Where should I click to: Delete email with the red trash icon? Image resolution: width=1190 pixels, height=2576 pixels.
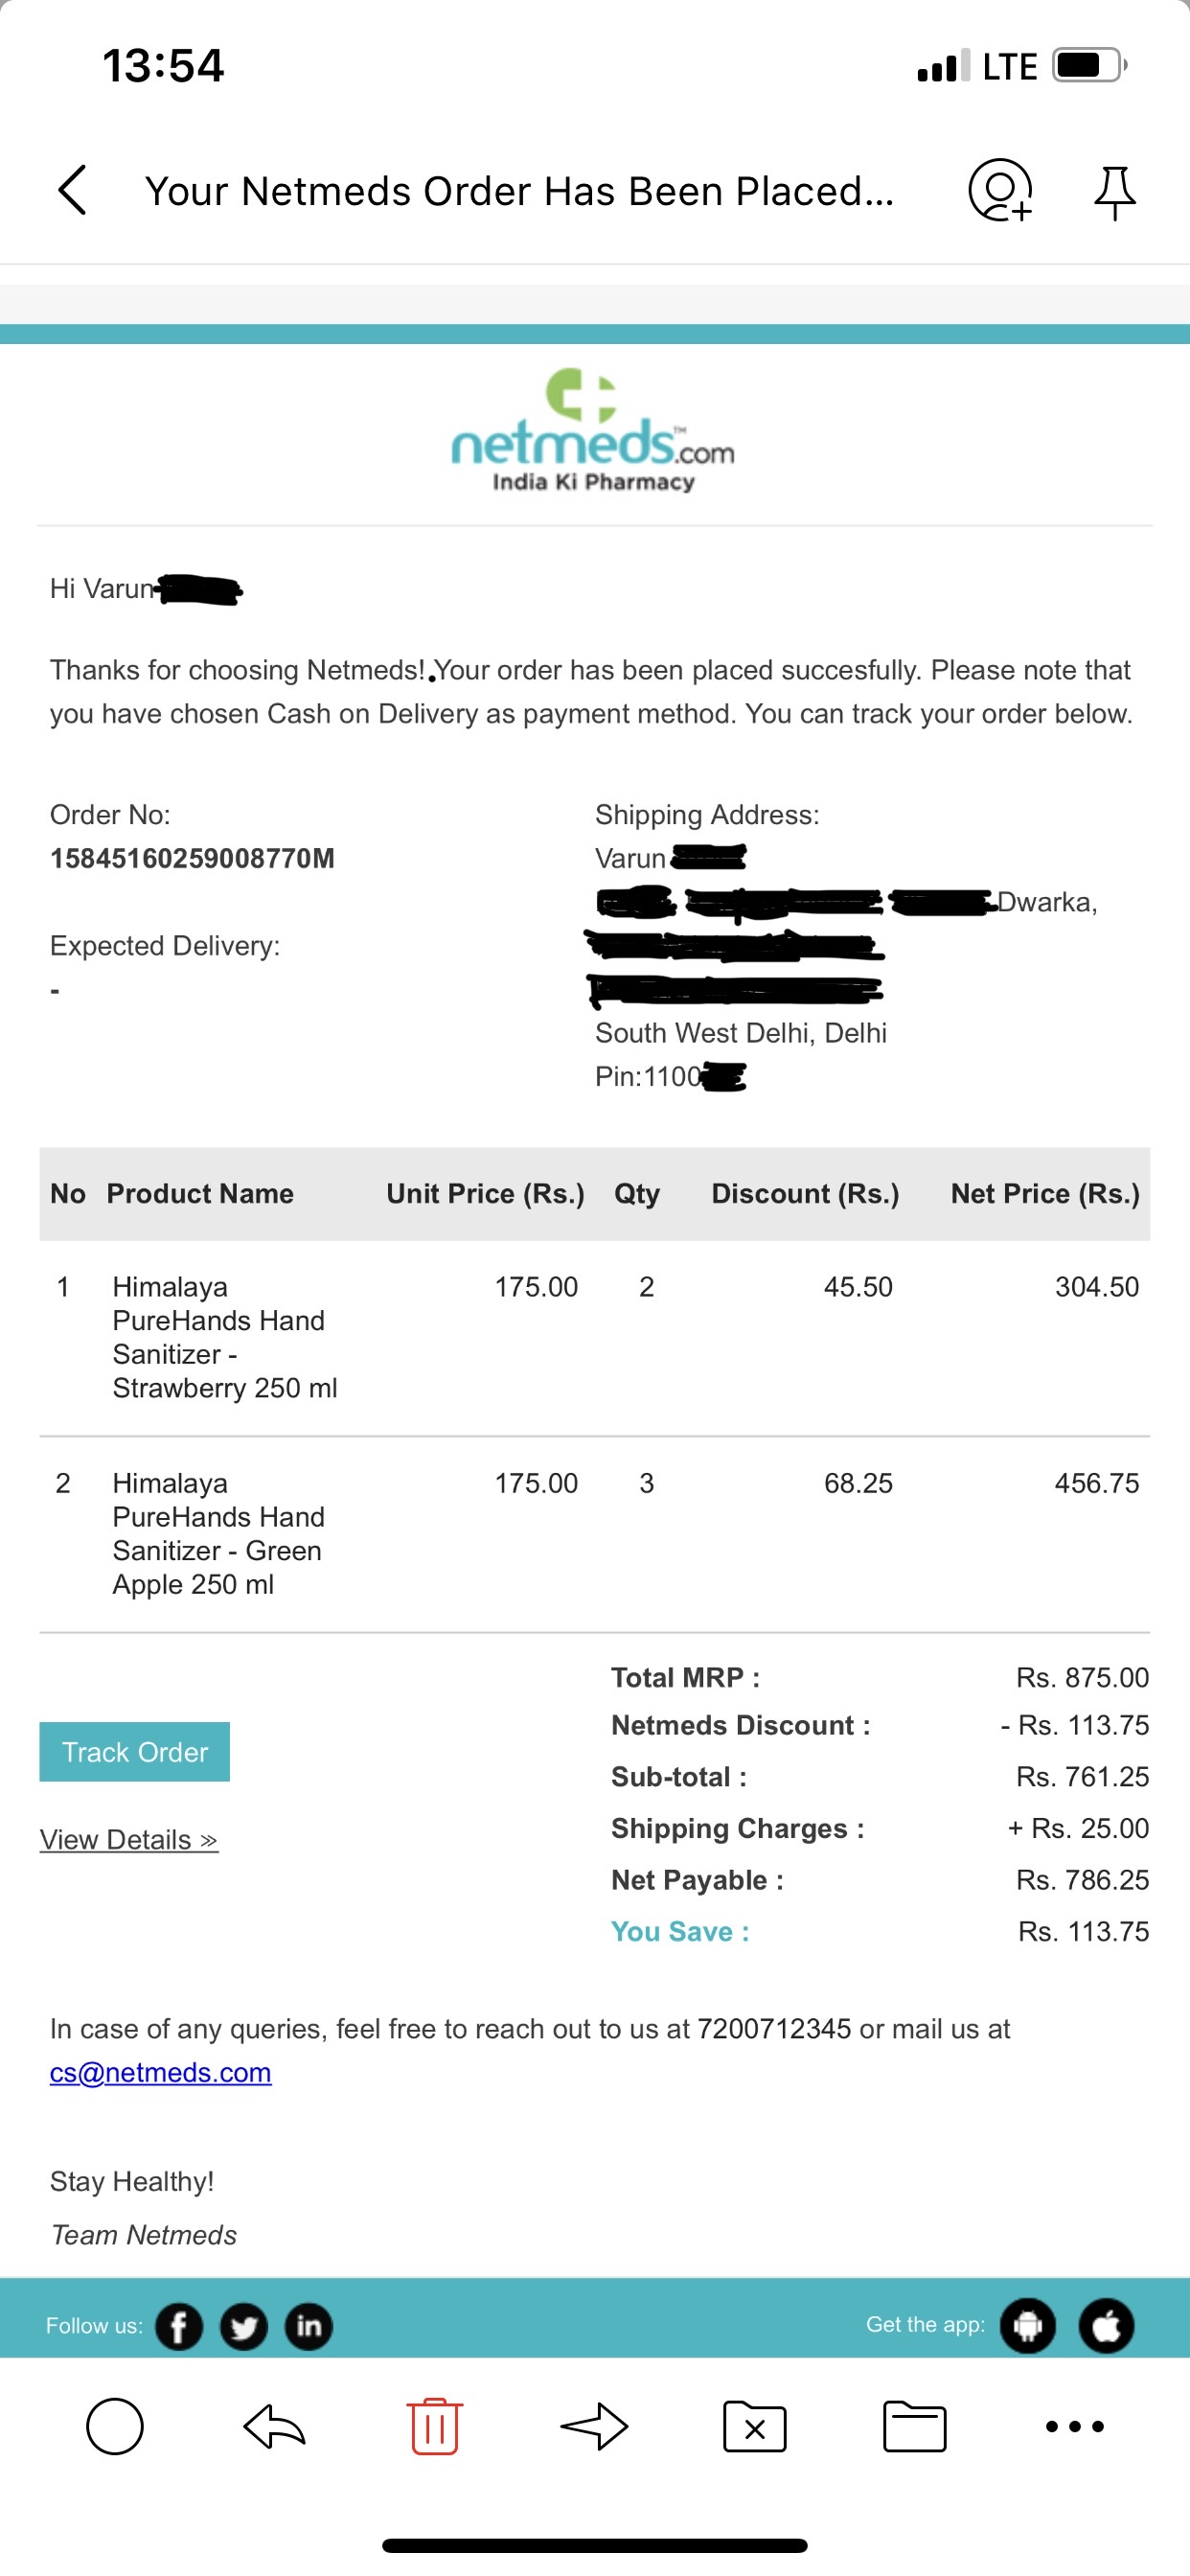click(x=434, y=2426)
